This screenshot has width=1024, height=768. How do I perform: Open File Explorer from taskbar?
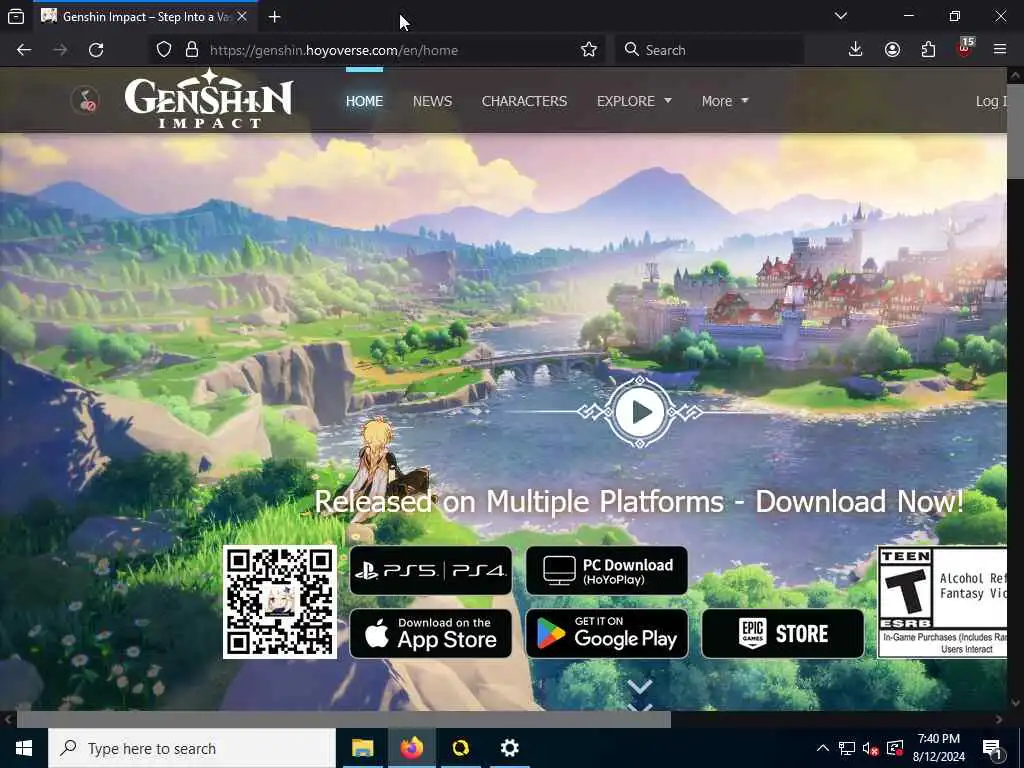tap(362, 748)
